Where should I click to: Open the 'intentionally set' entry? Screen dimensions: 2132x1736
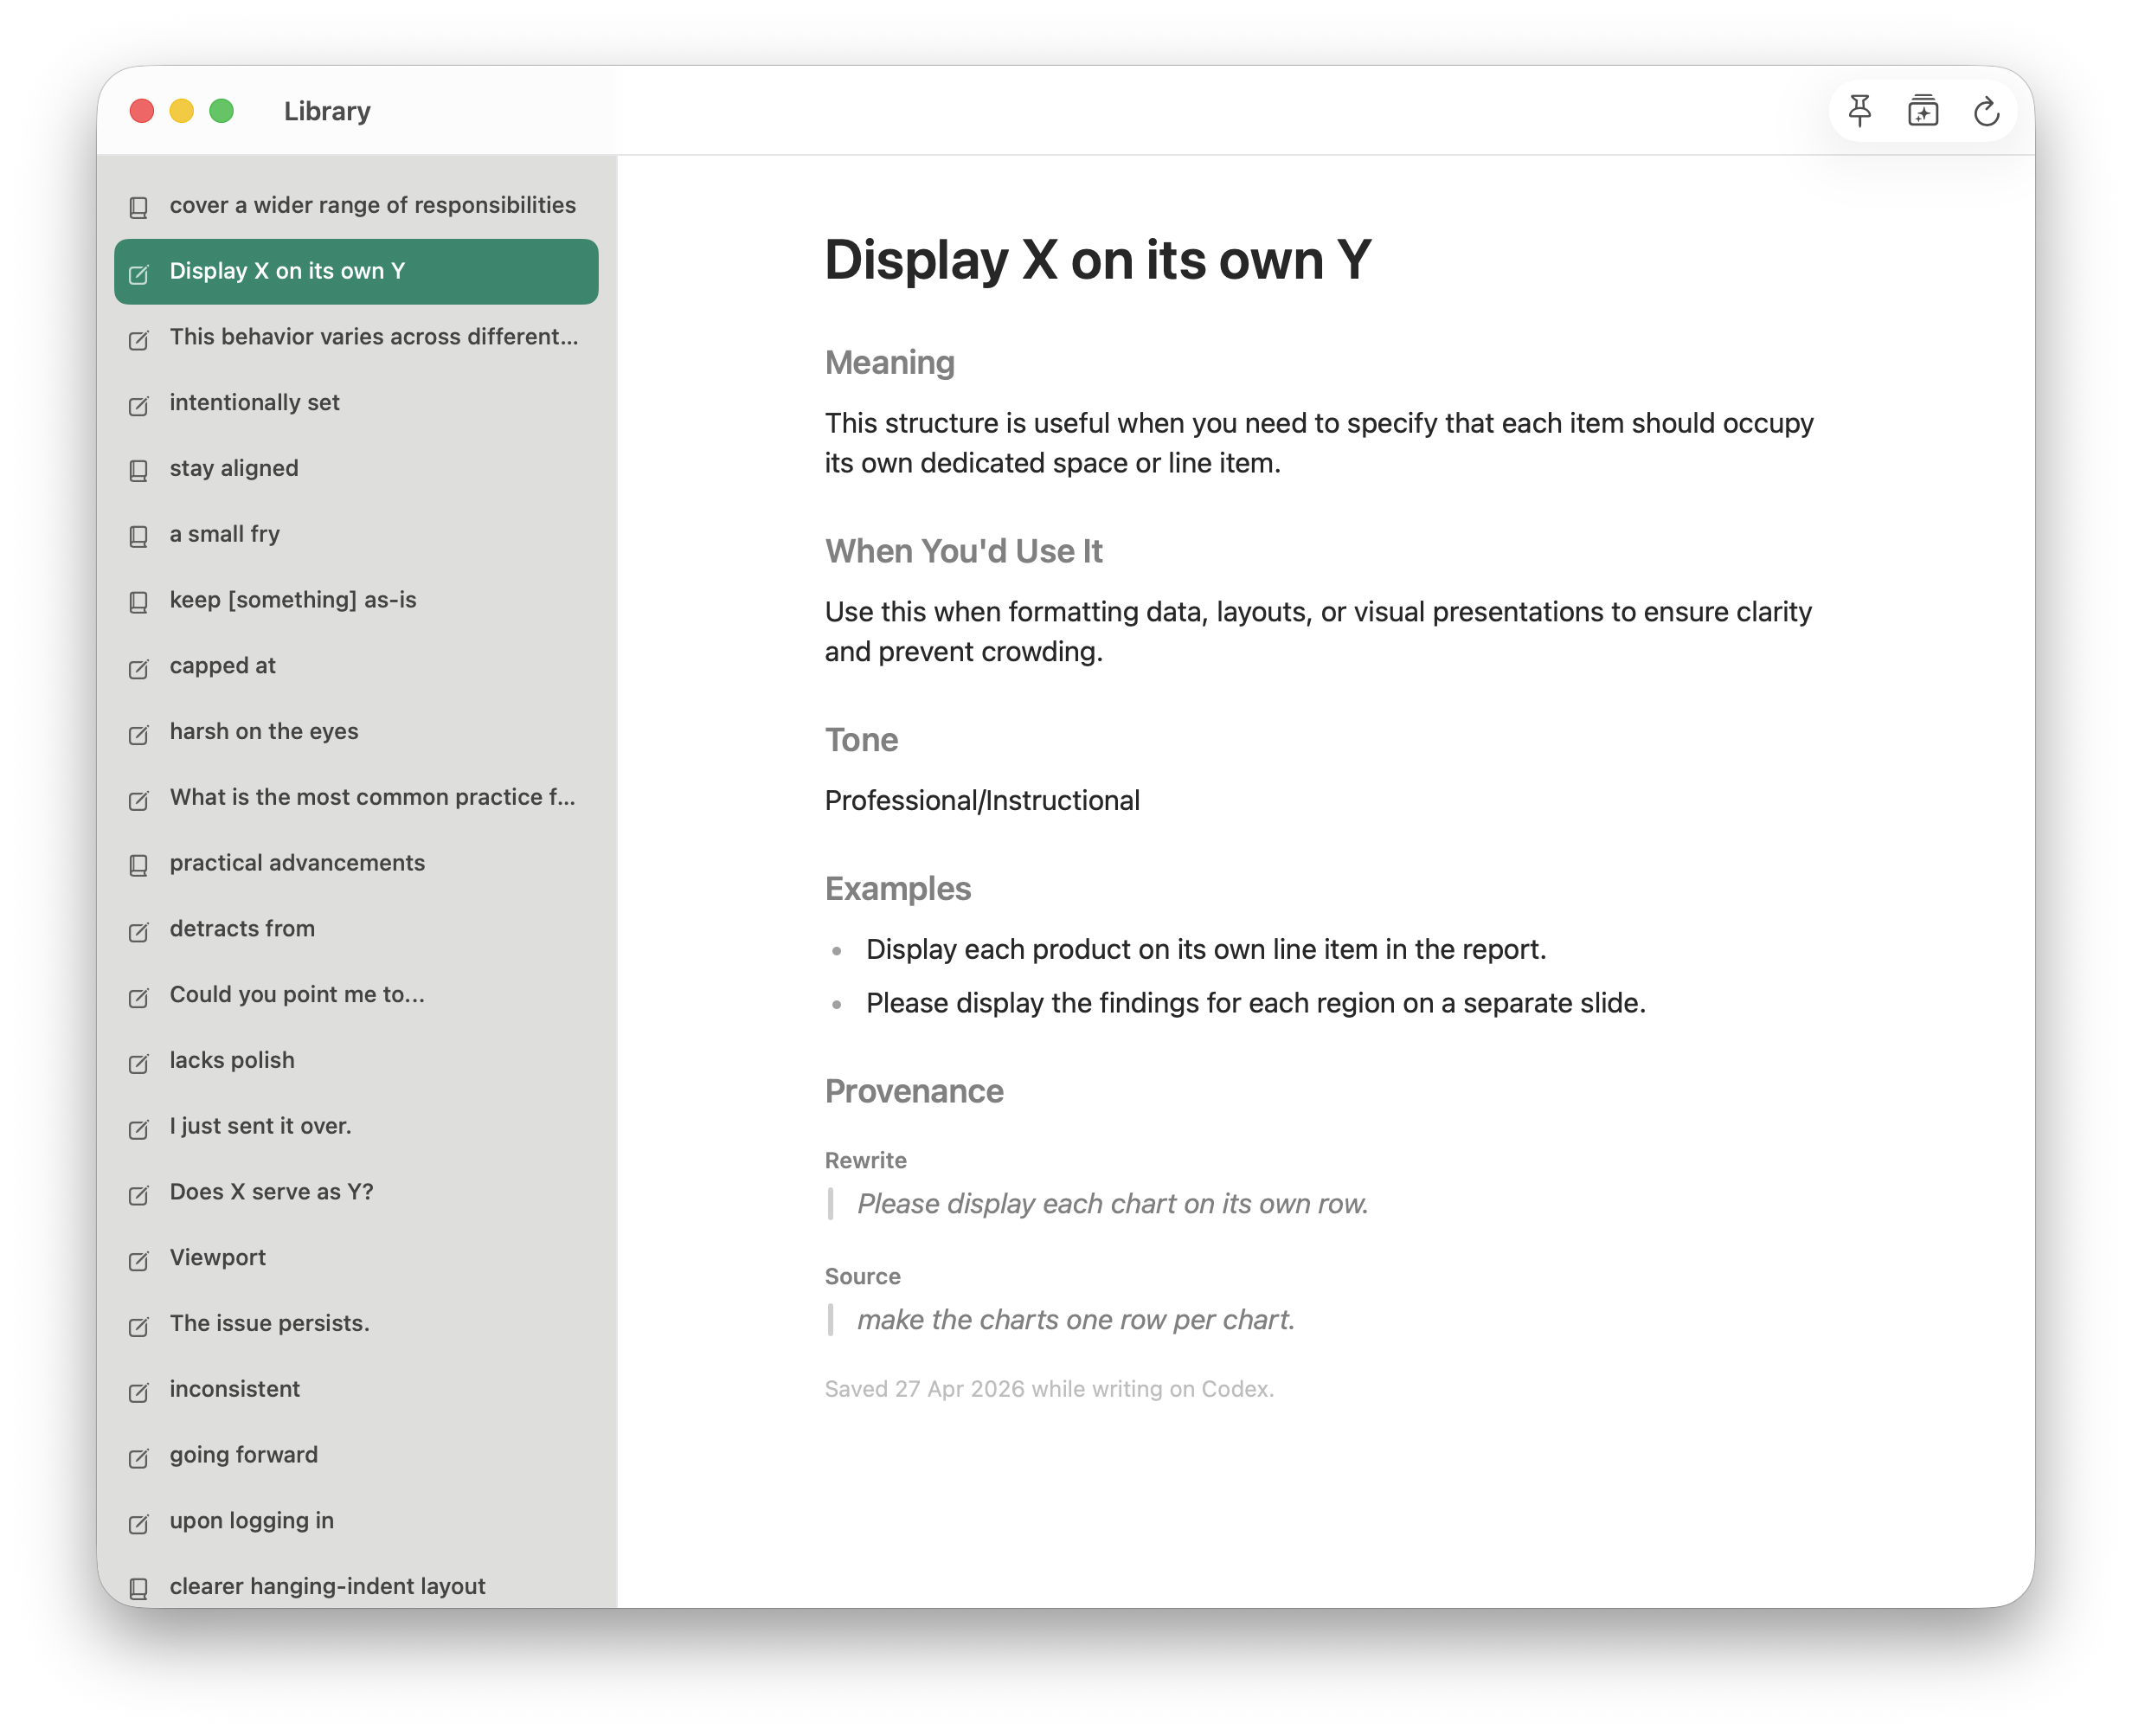point(356,403)
